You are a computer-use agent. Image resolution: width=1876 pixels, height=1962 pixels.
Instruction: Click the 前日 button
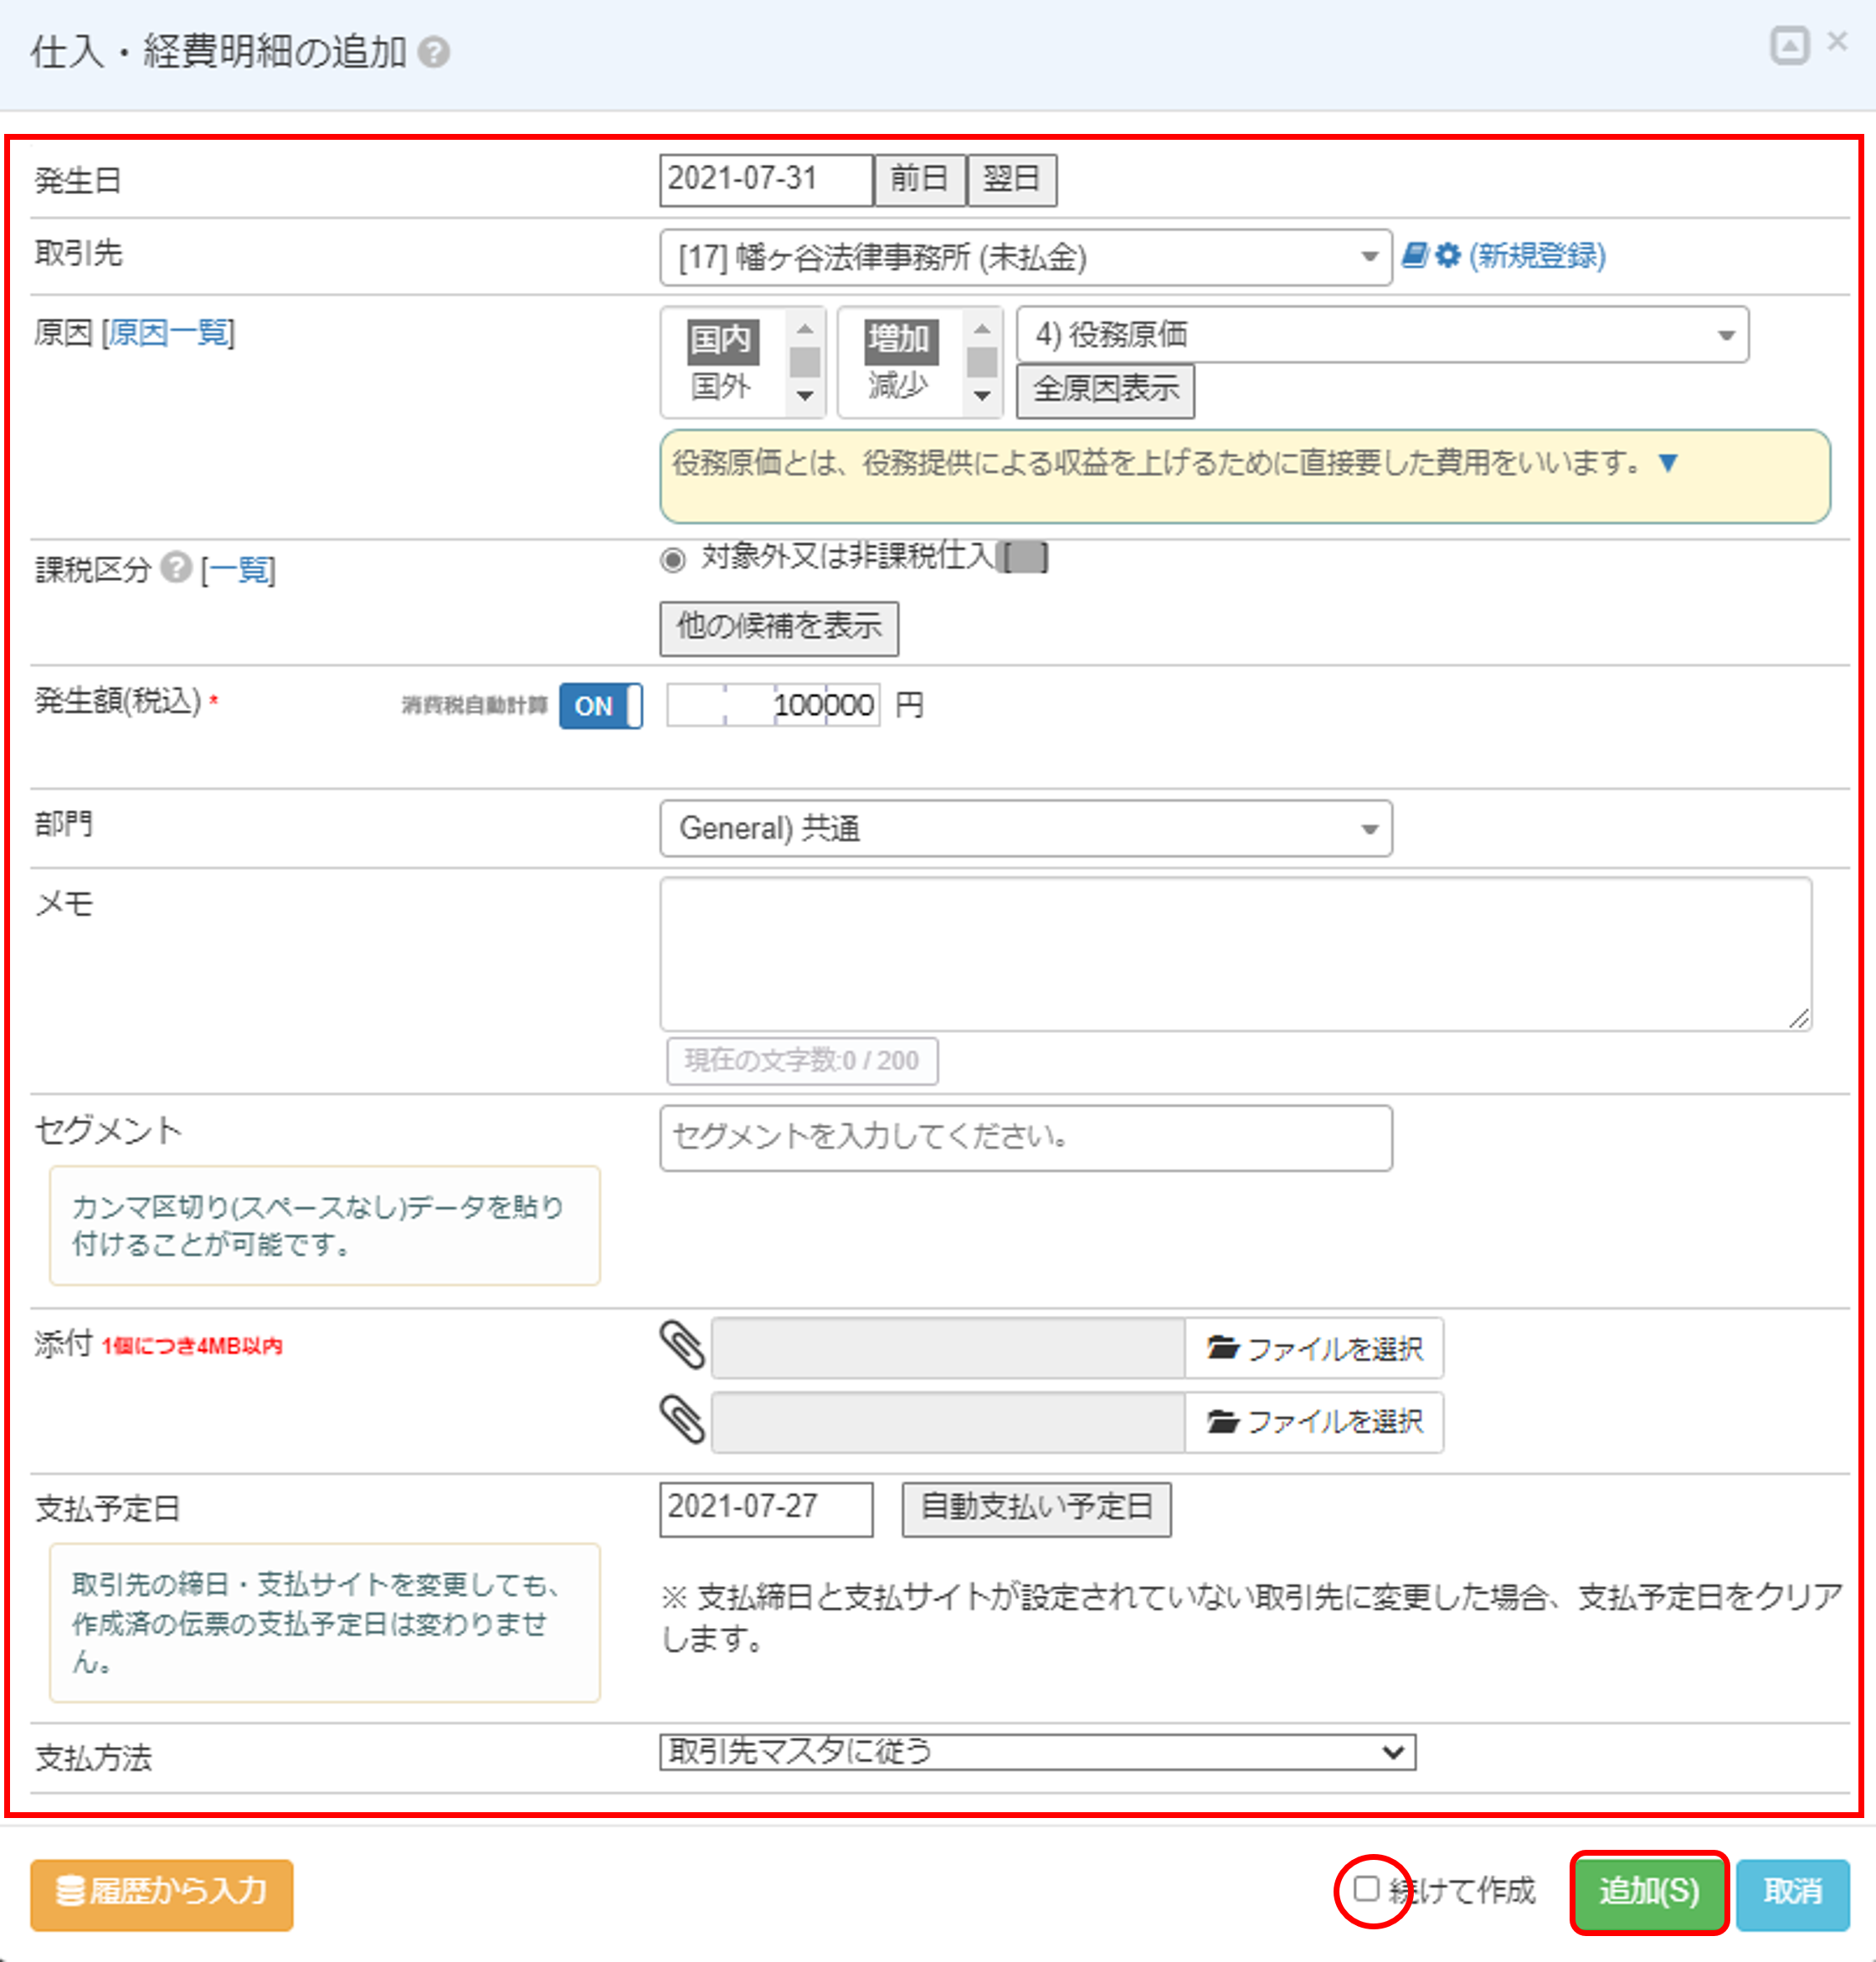click(919, 180)
